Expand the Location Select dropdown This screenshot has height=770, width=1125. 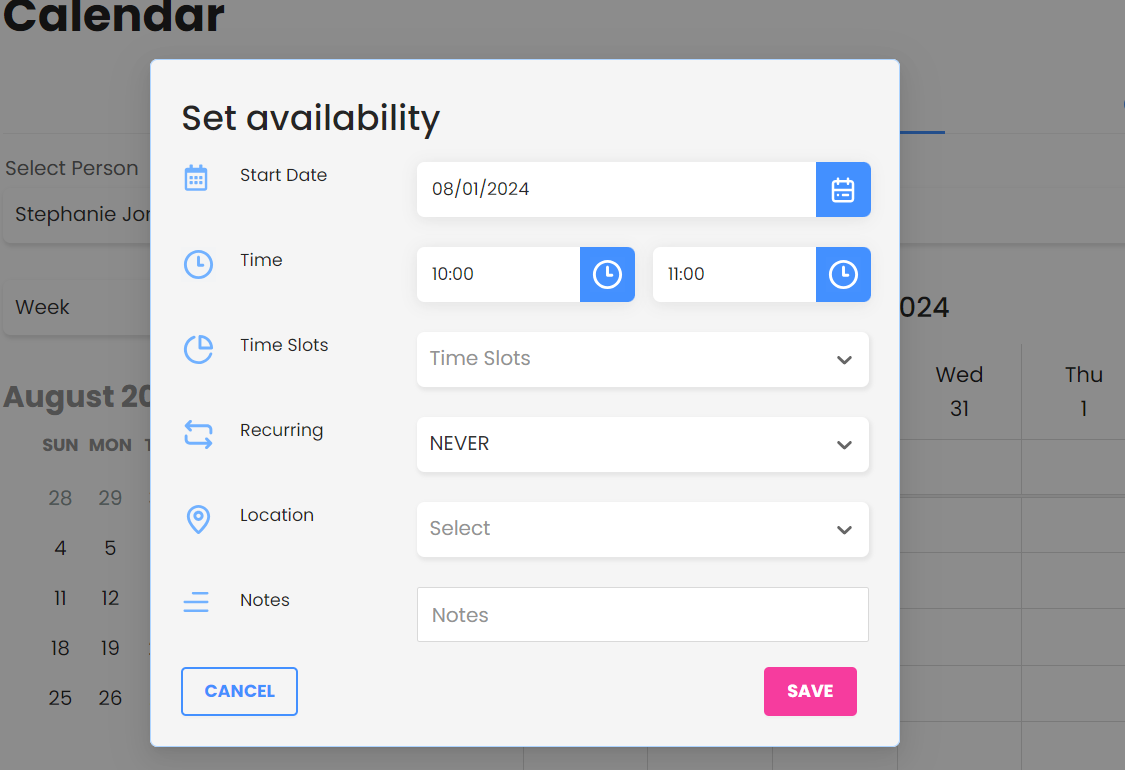642,530
